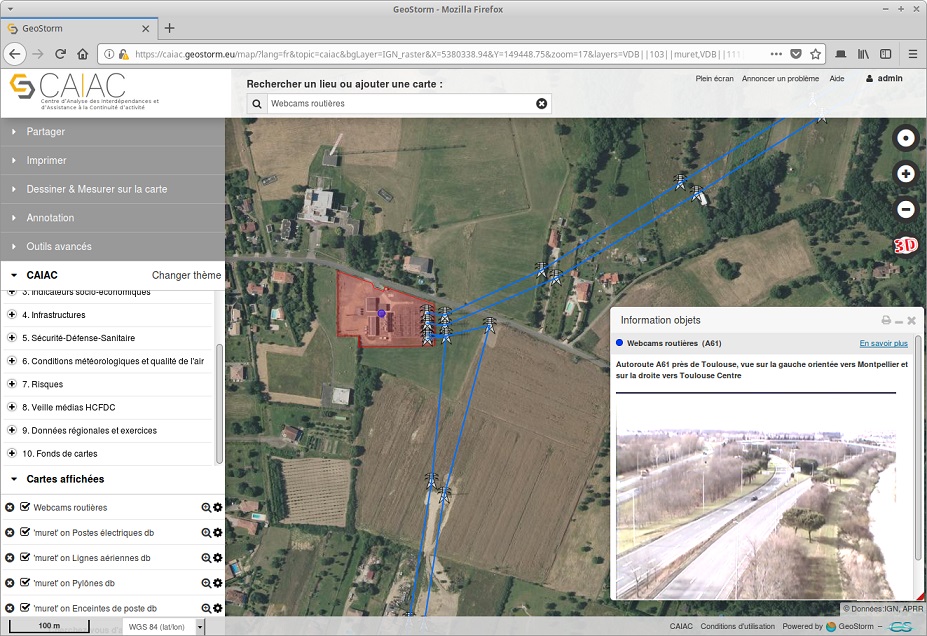Viewport: 927px width, 636px height.
Task: Print the Information objets panel
Action: point(885,320)
